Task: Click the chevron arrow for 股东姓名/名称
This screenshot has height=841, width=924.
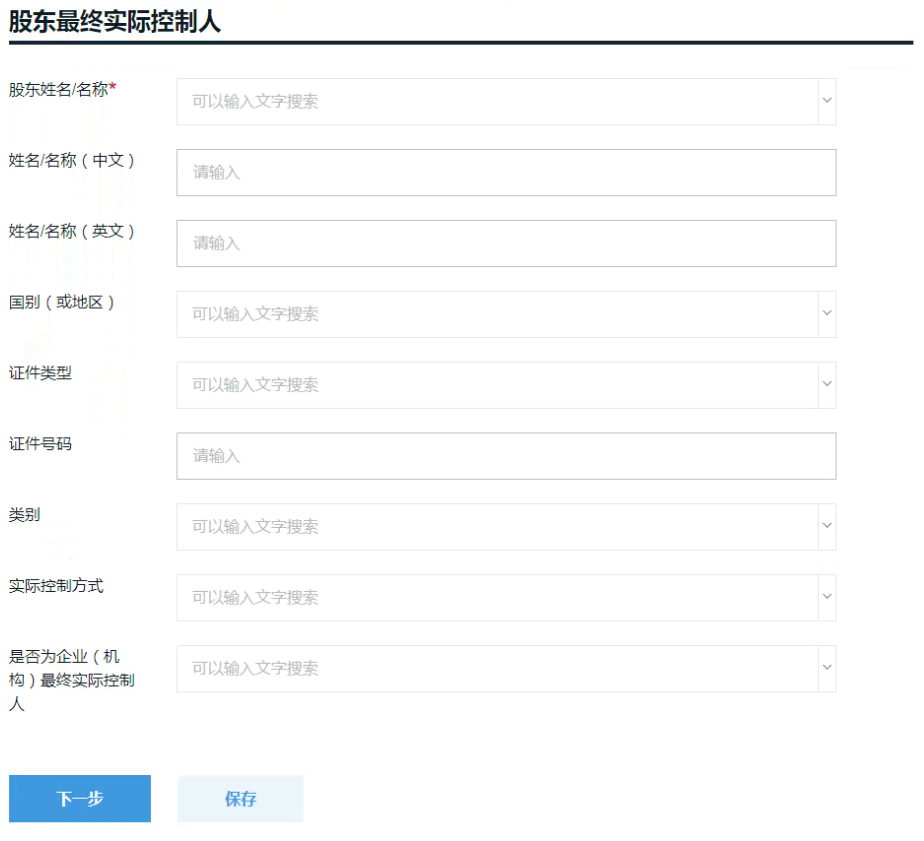Action: point(827,101)
